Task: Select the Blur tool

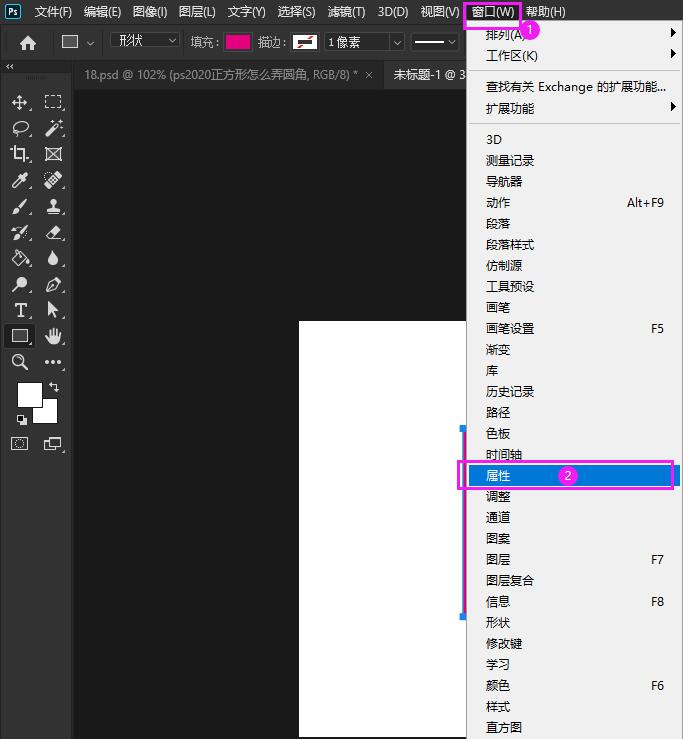Action: pos(53,258)
